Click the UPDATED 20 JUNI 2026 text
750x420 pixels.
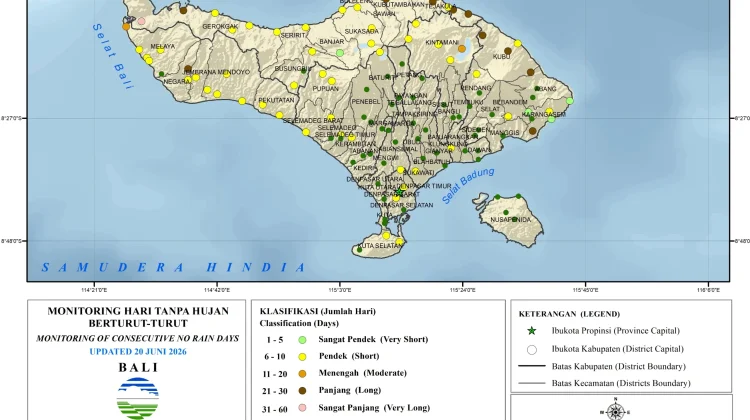point(138,352)
